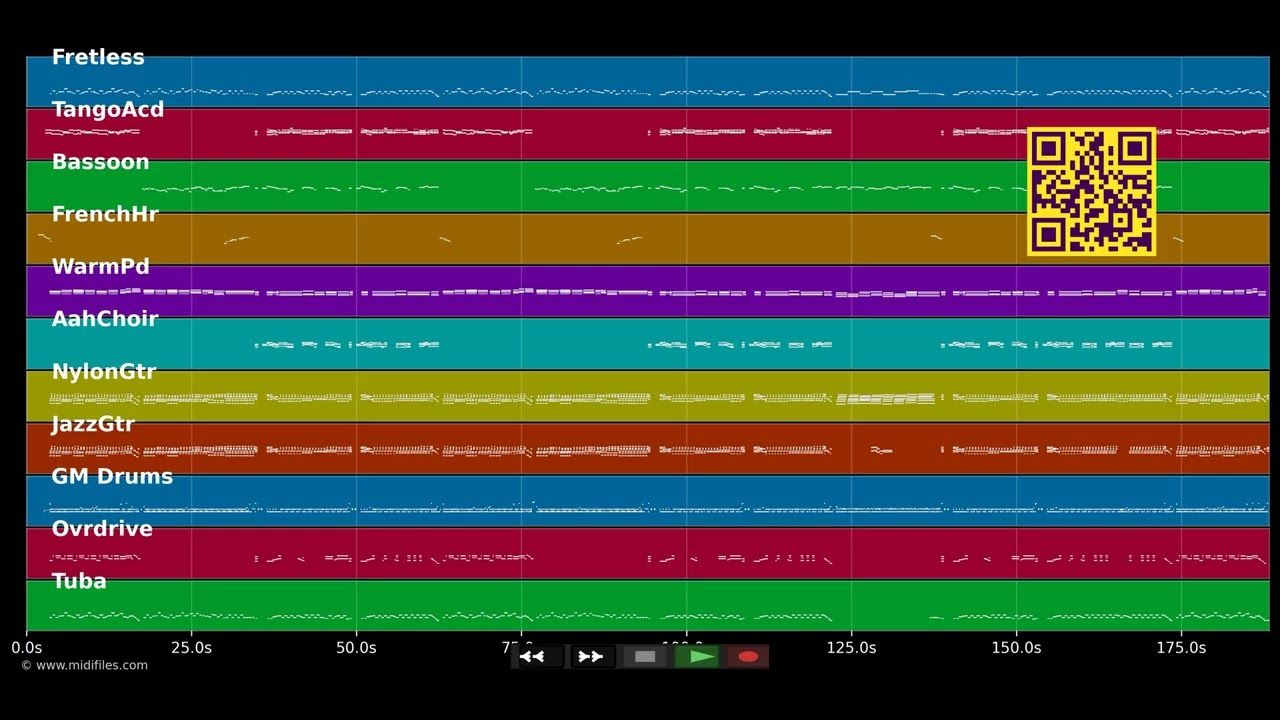This screenshot has height=720, width=1280.
Task: Click the 50.0s time axis label
Action: (x=356, y=648)
